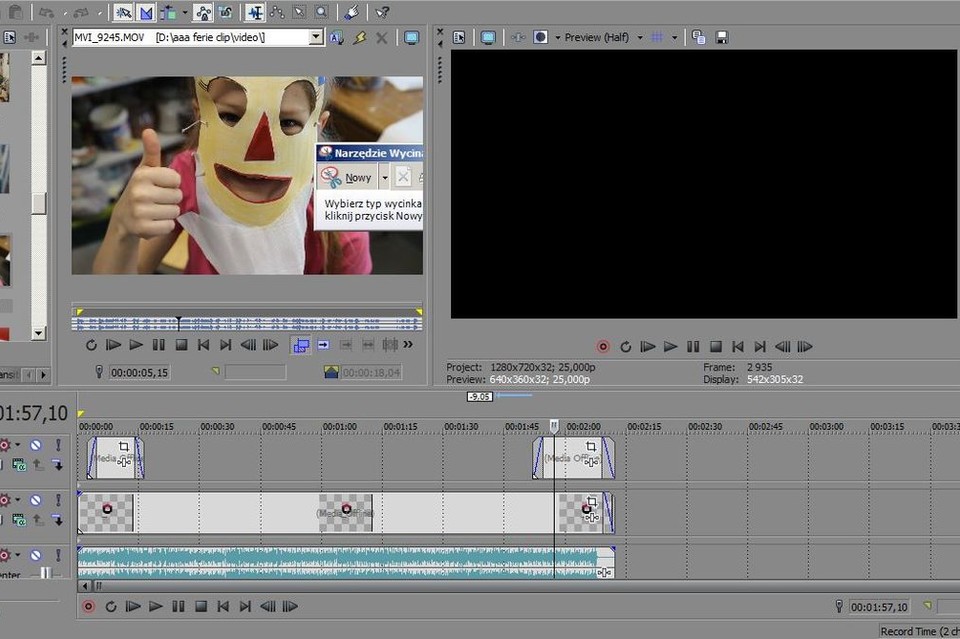Copy preview snapshot to clipboard

[x=699, y=37]
